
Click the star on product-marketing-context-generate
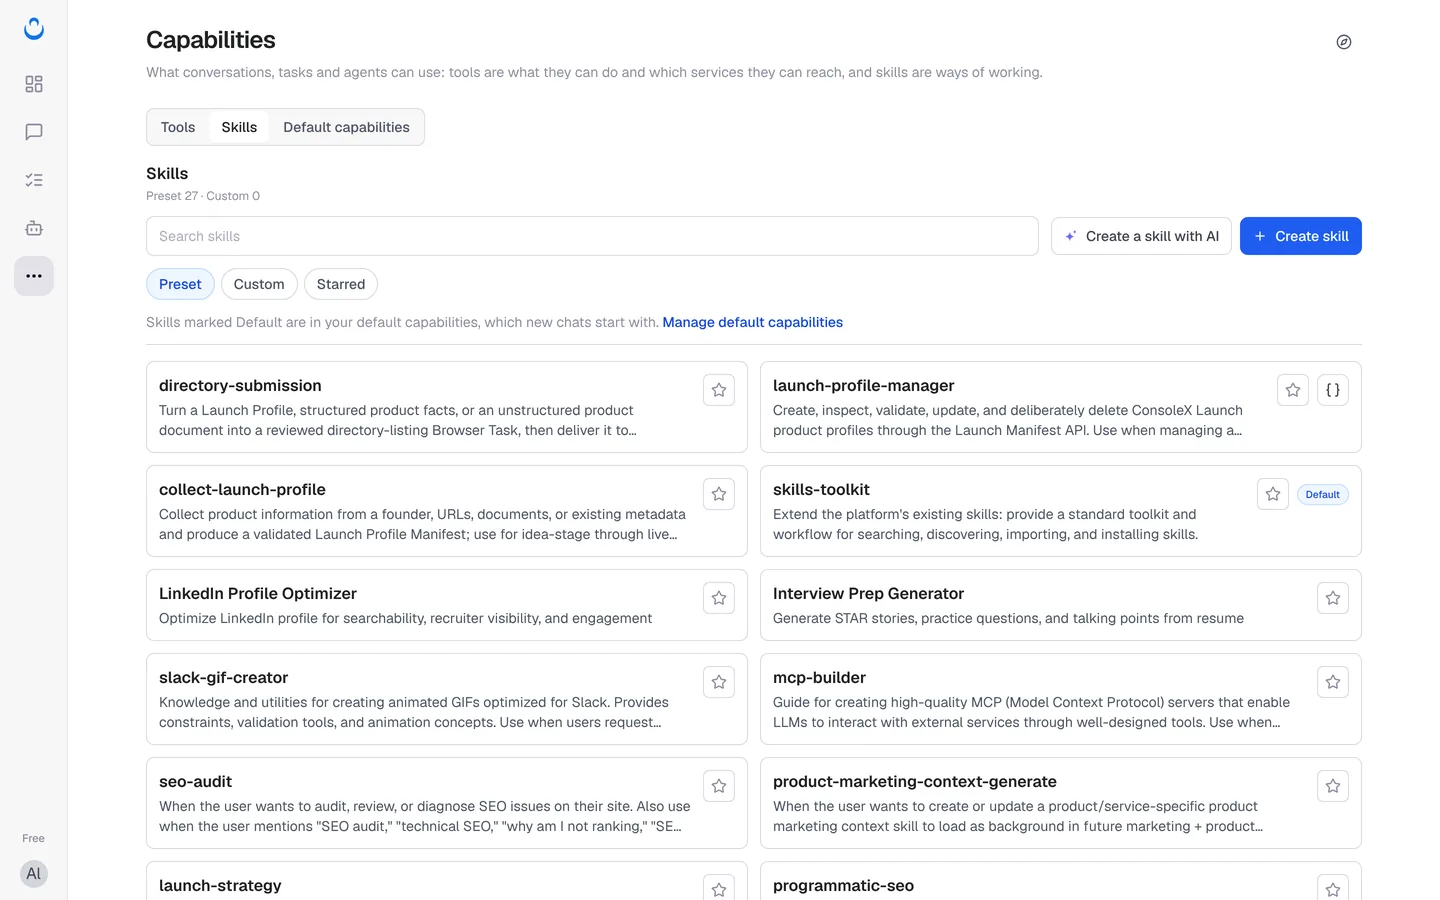coord(1333,786)
